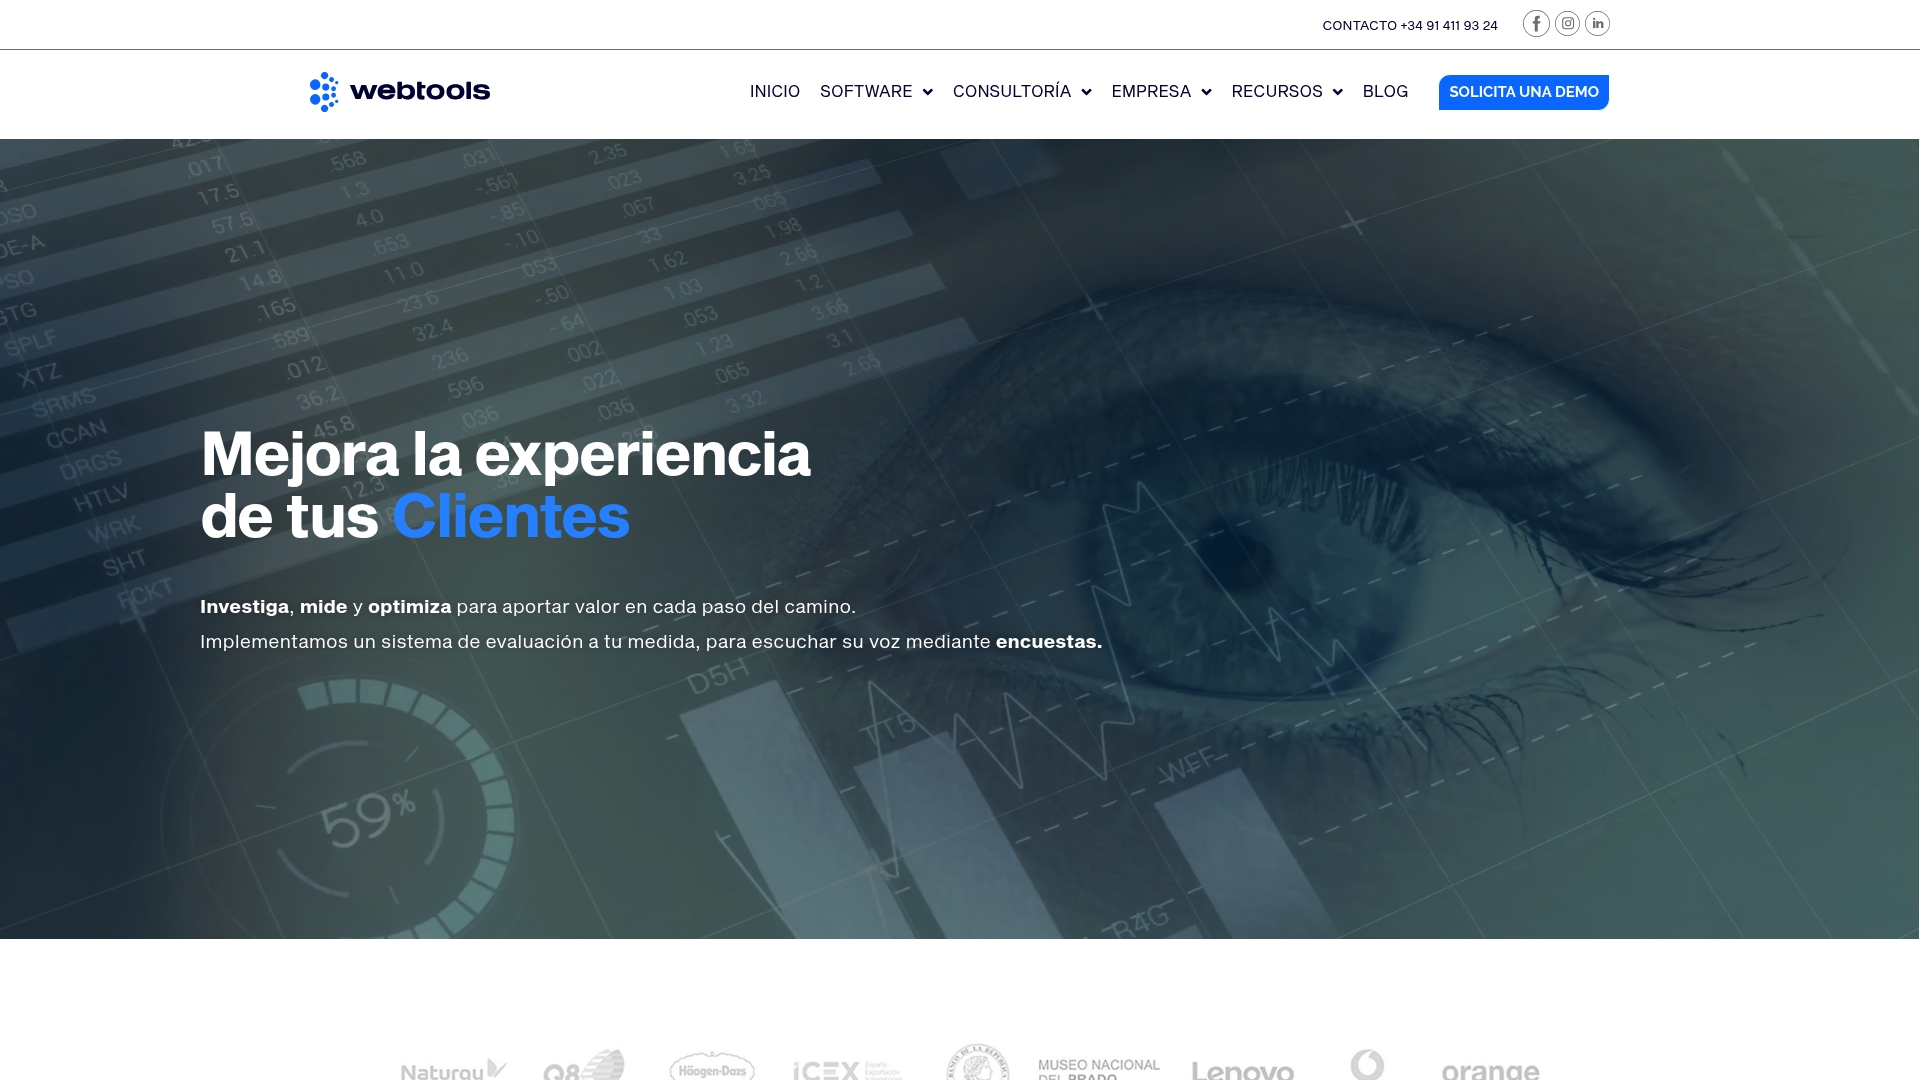This screenshot has height=1080, width=1920.
Task: Expand the Empresa dropdown arrow
Action: [1206, 92]
